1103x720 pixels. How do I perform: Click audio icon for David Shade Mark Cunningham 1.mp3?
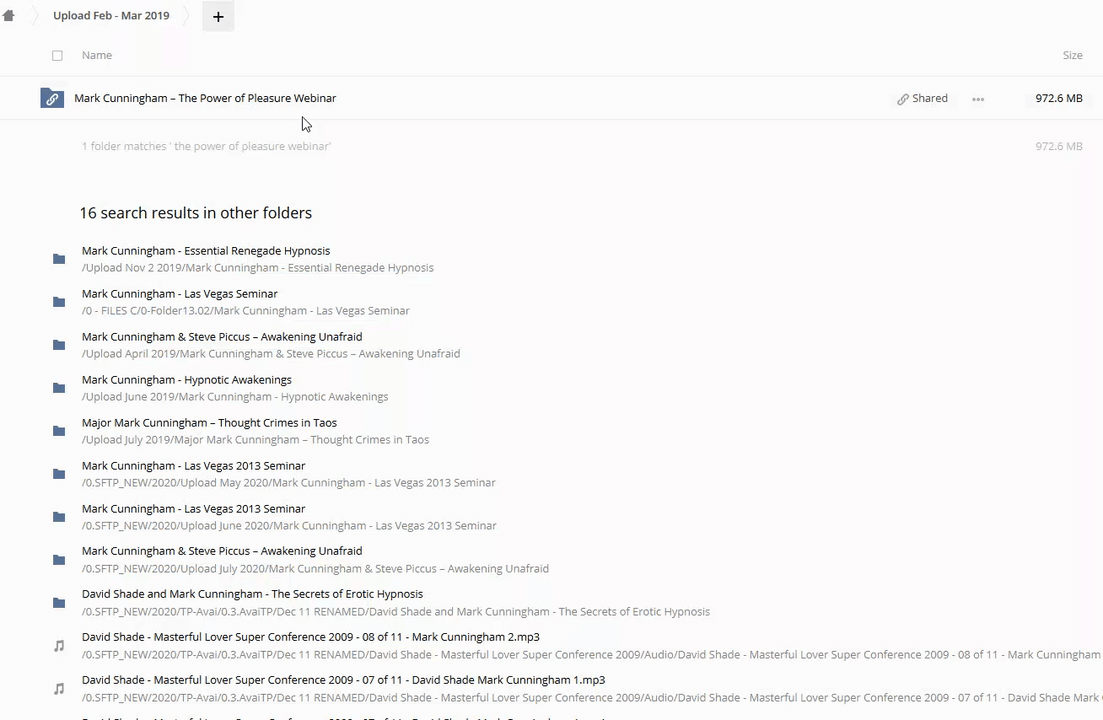tap(59, 689)
